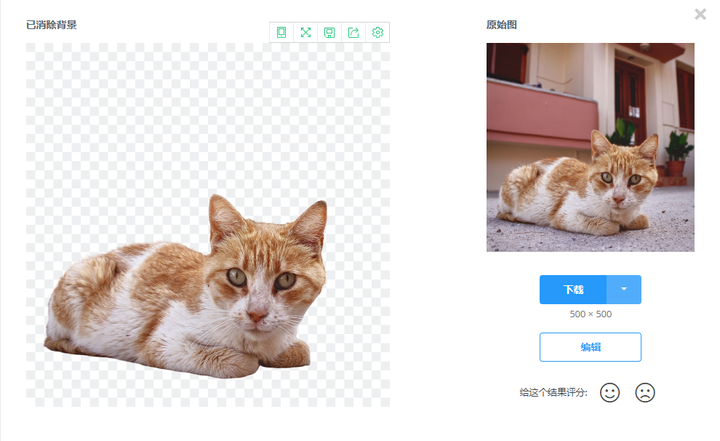This screenshot has width=720, height=441.
Task: Click the 原始图 heading label
Action: (502, 25)
